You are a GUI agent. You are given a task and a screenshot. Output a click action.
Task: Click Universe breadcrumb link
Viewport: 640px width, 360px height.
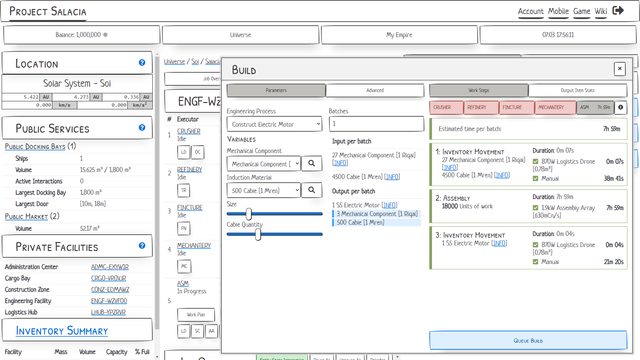click(174, 62)
